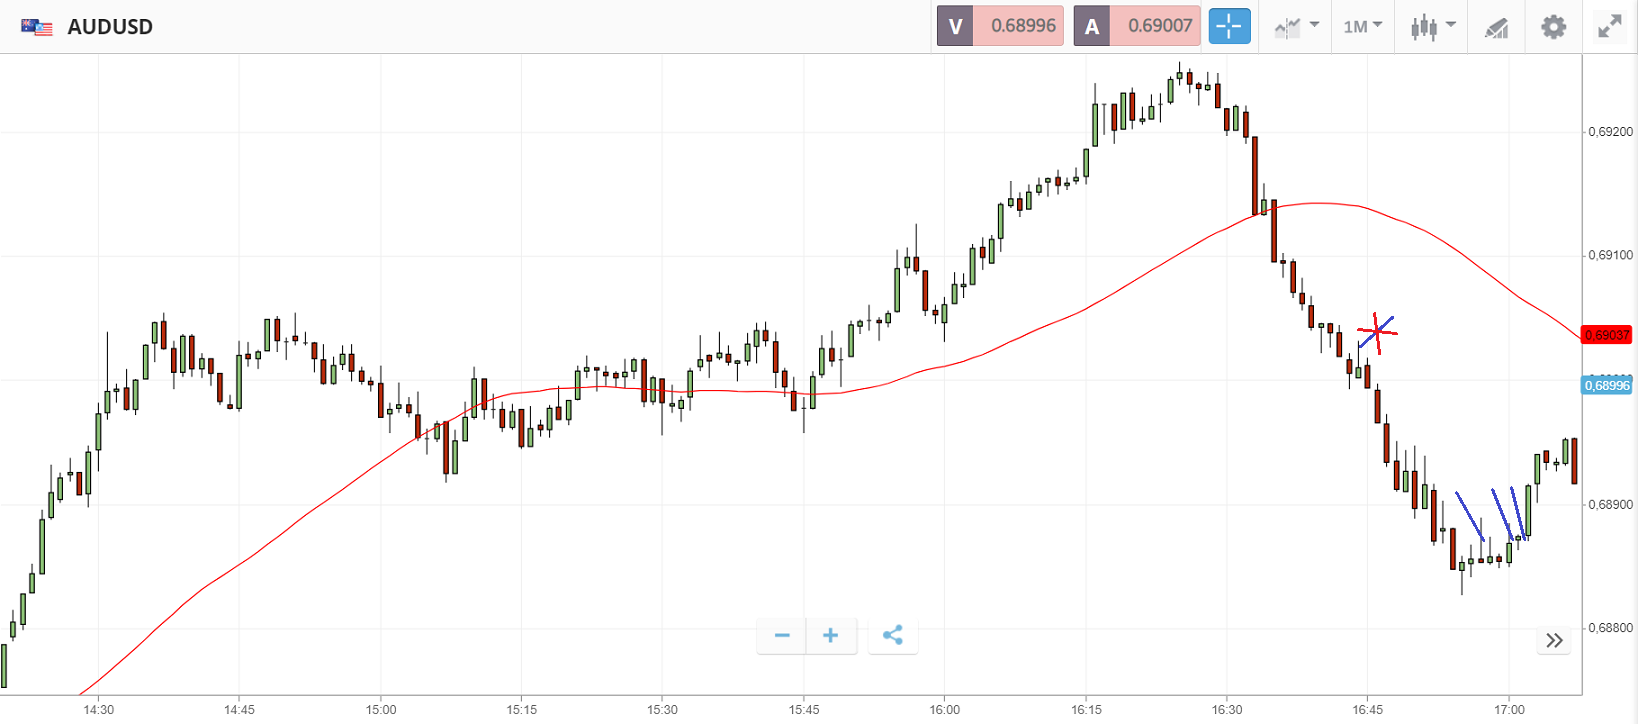Click the red 0.69037 moving average label
The height and width of the screenshot is (724, 1638).
coord(1607,335)
